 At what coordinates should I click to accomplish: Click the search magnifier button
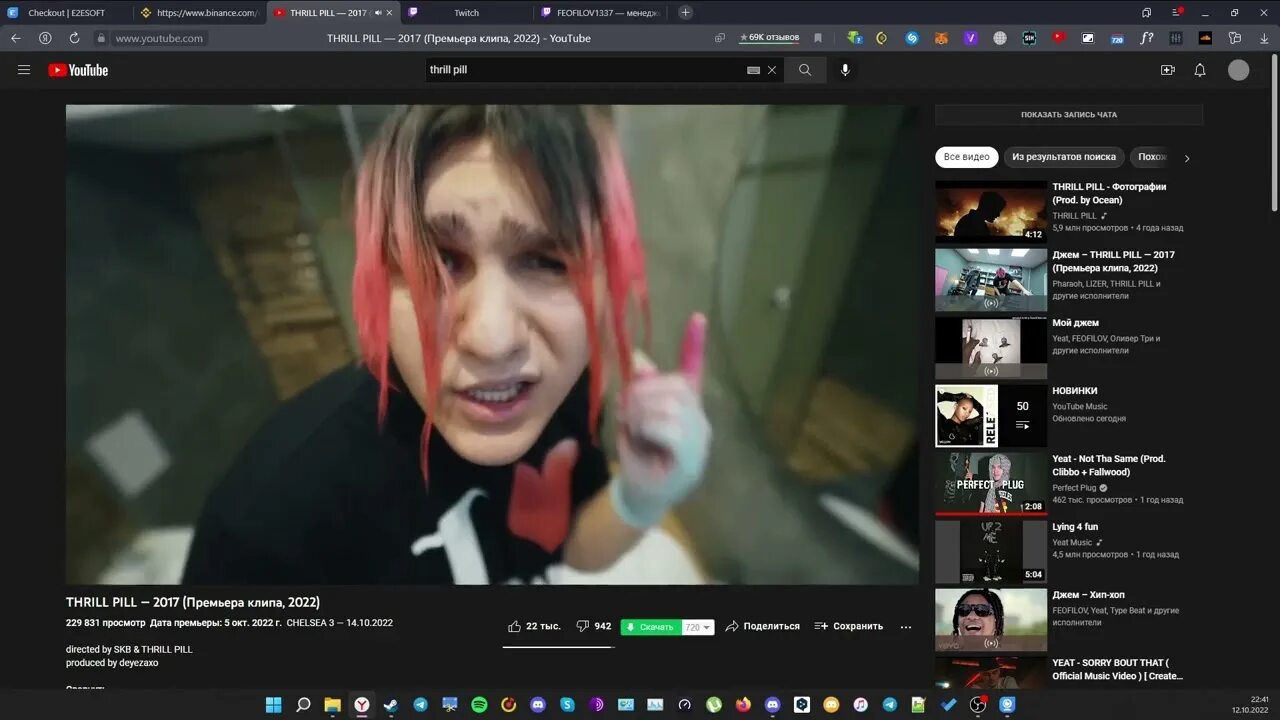[x=805, y=70]
